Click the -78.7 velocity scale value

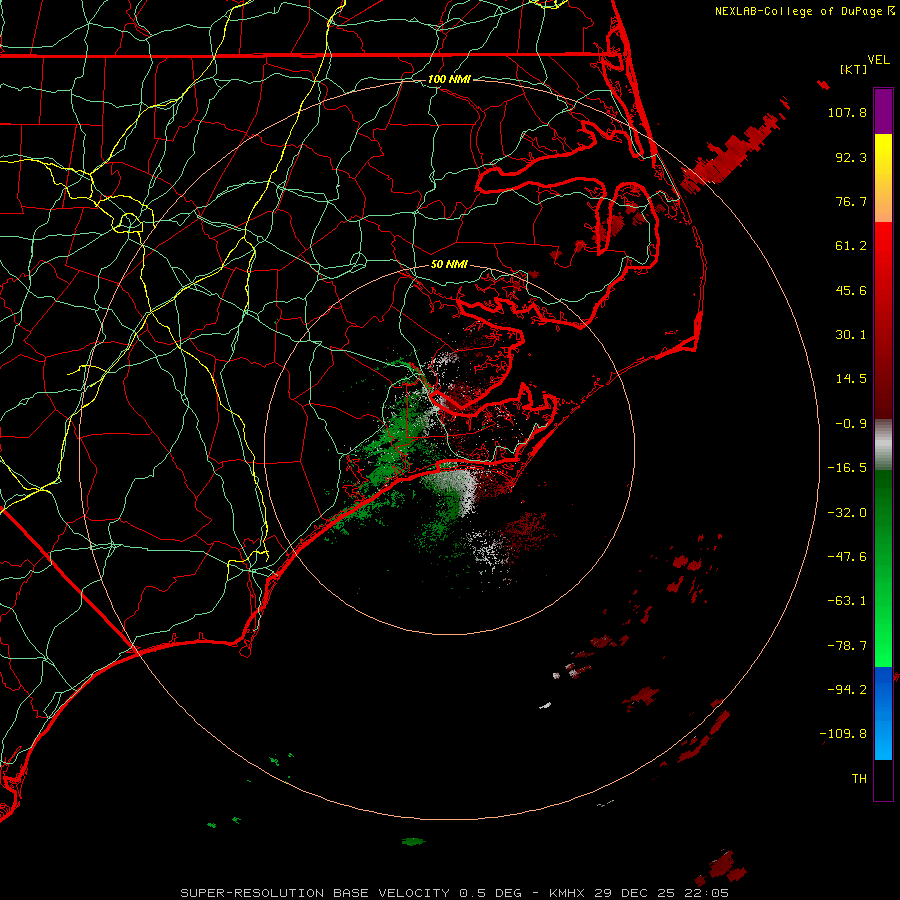click(847, 646)
